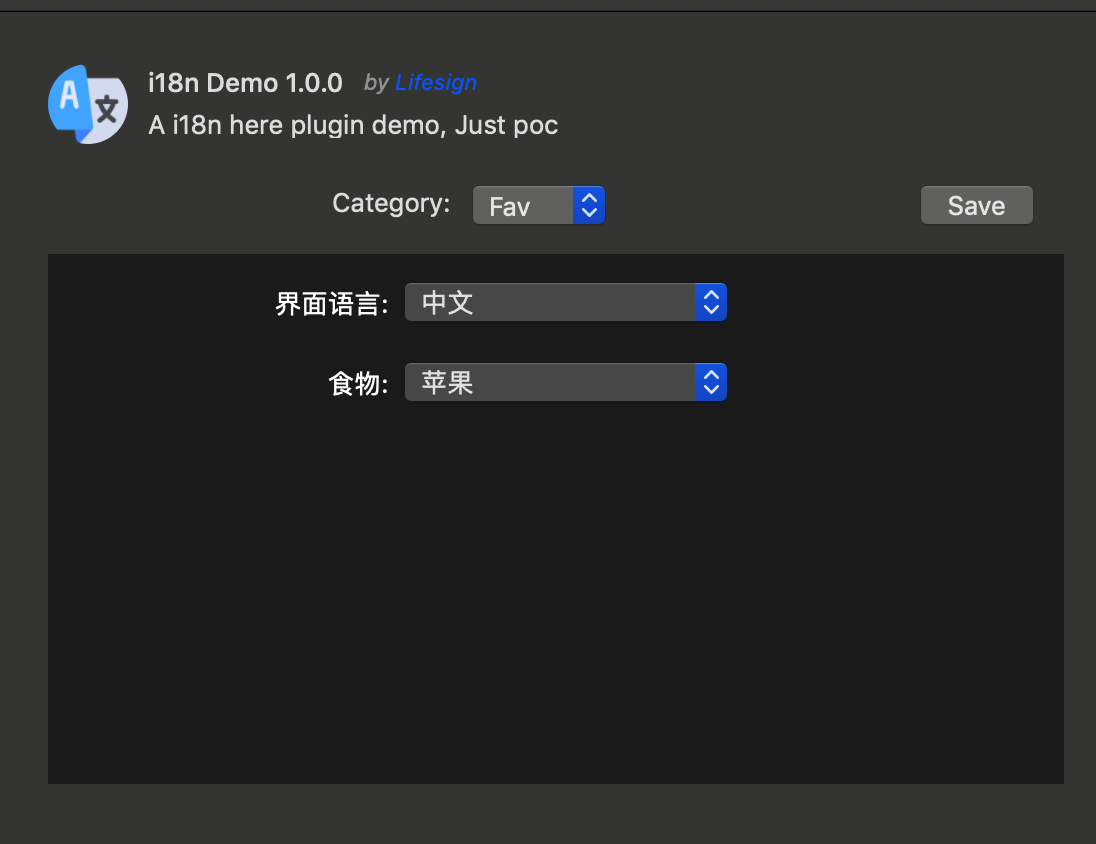
Task: Open the 食物 dropdown set to 苹果
Action: (565, 382)
